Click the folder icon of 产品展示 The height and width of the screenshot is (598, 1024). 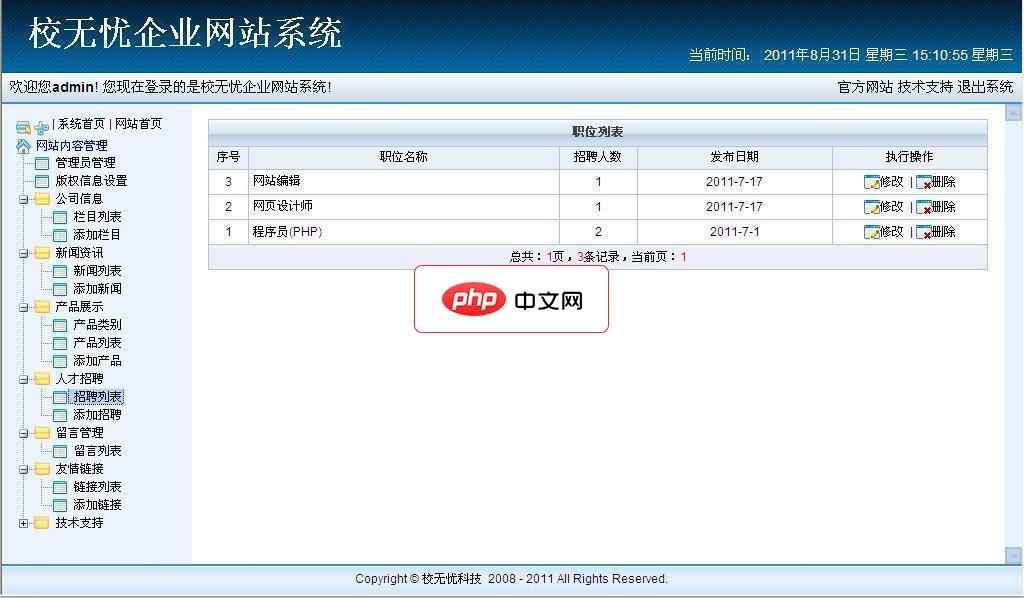pos(42,307)
